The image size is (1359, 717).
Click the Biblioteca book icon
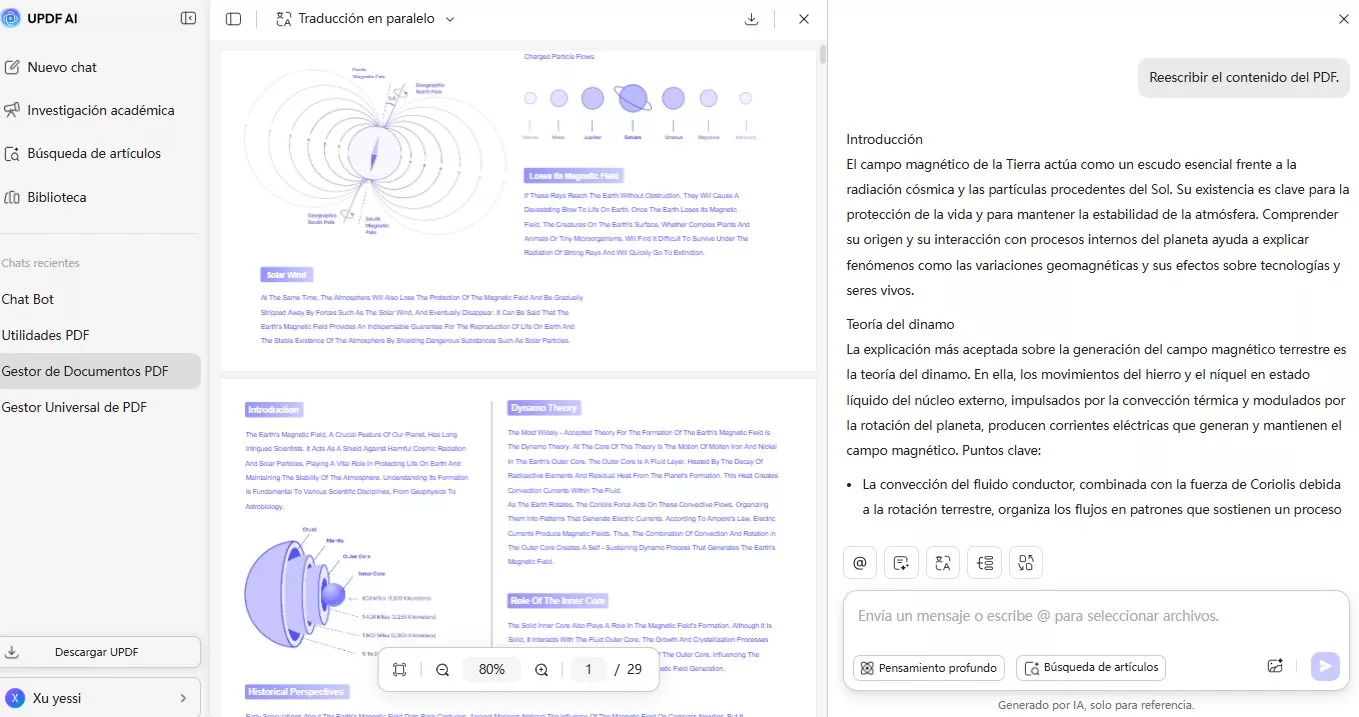click(x=12, y=197)
